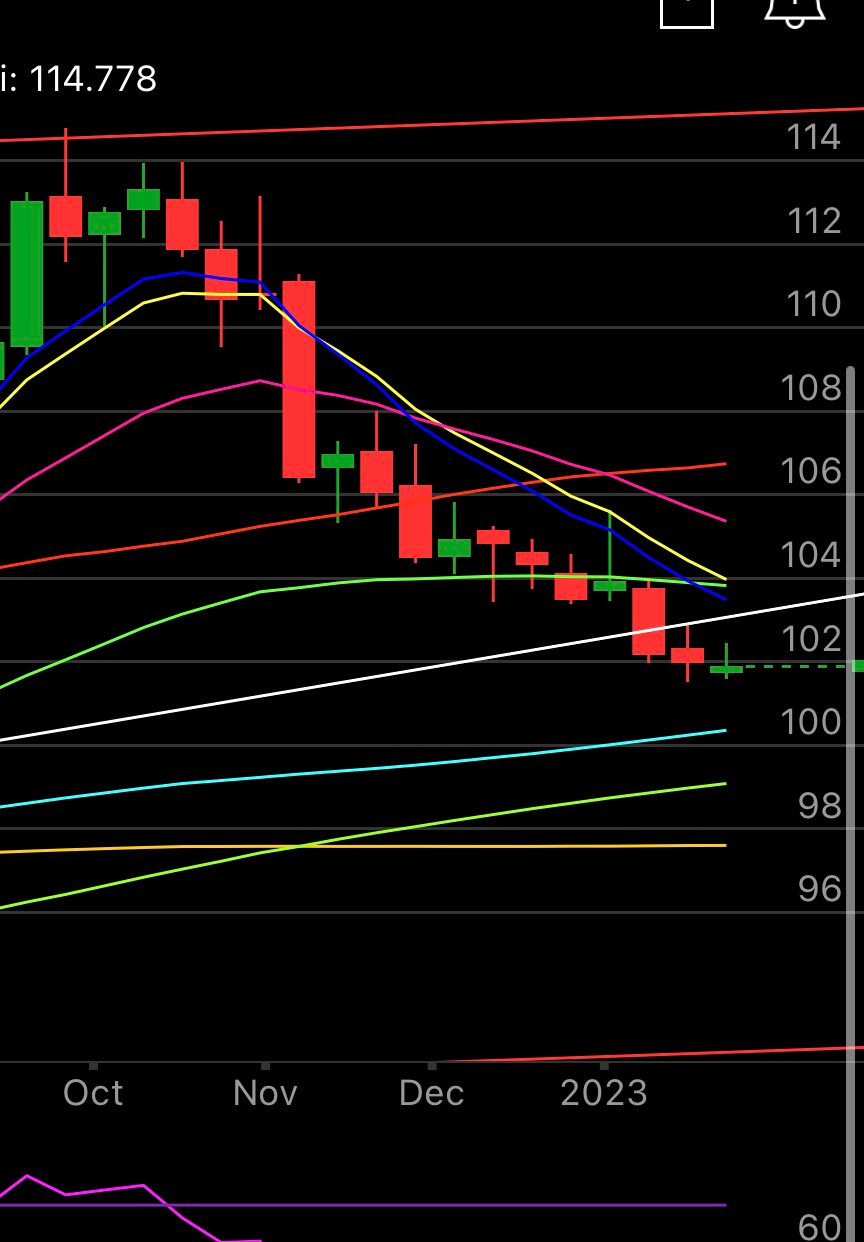Tap the Nov label on time axis
This screenshot has width=864, height=1242.
coord(265,1093)
